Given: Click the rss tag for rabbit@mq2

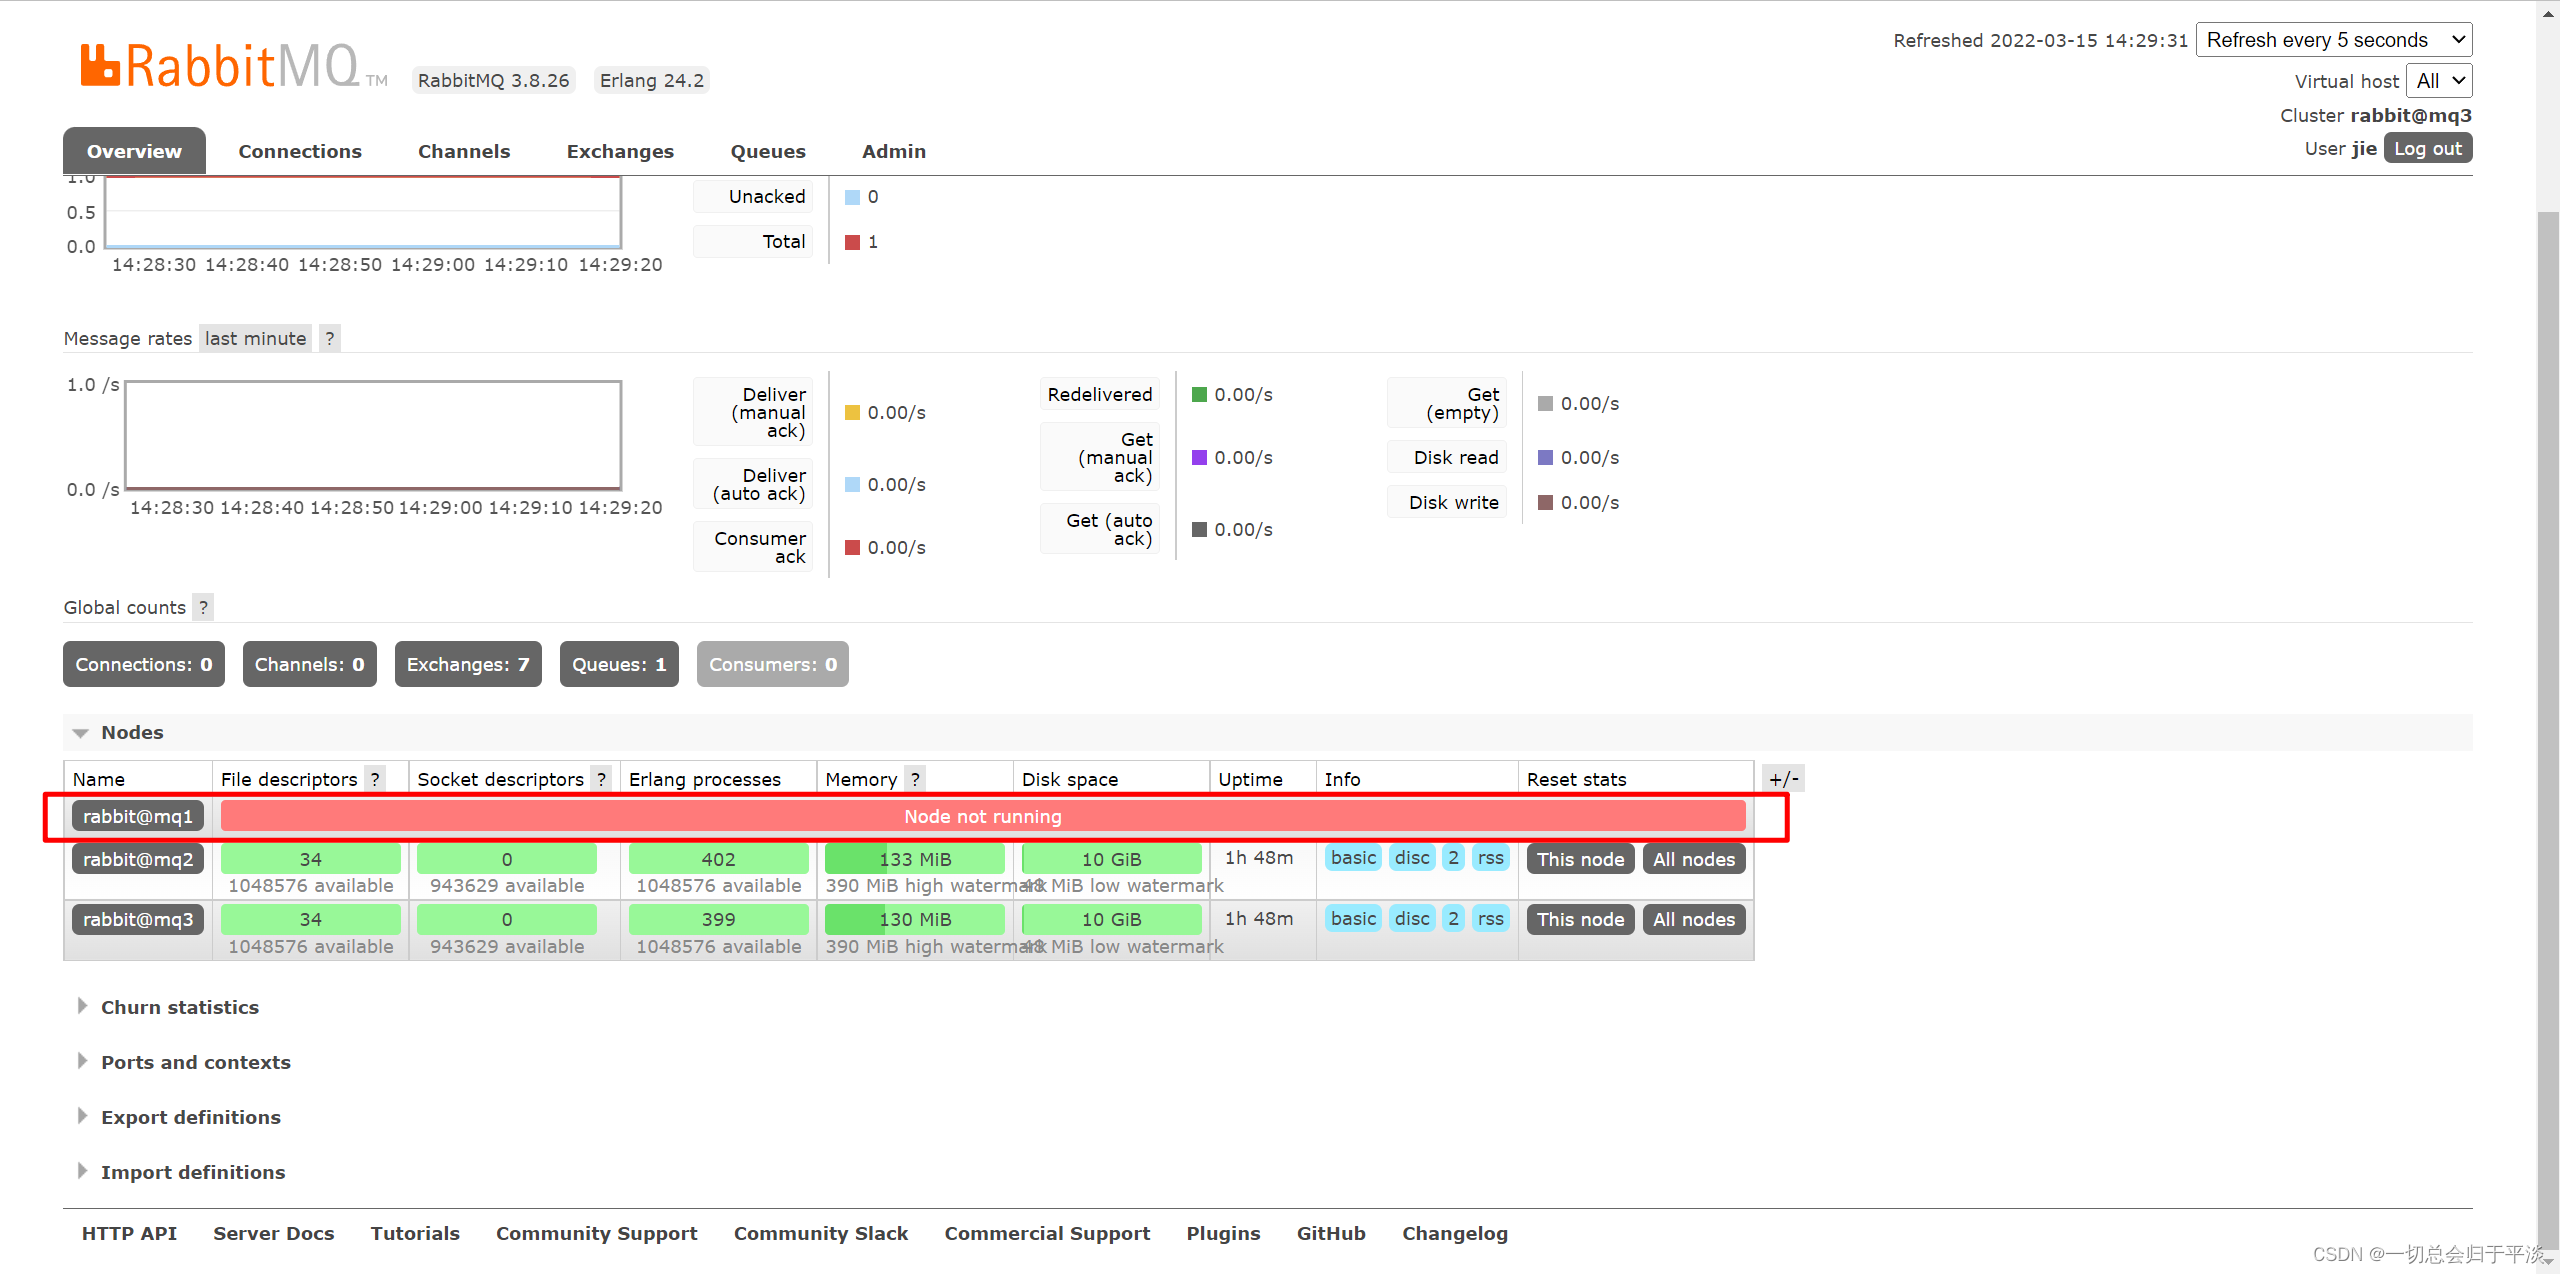Looking at the screenshot, I should coord(1490,858).
